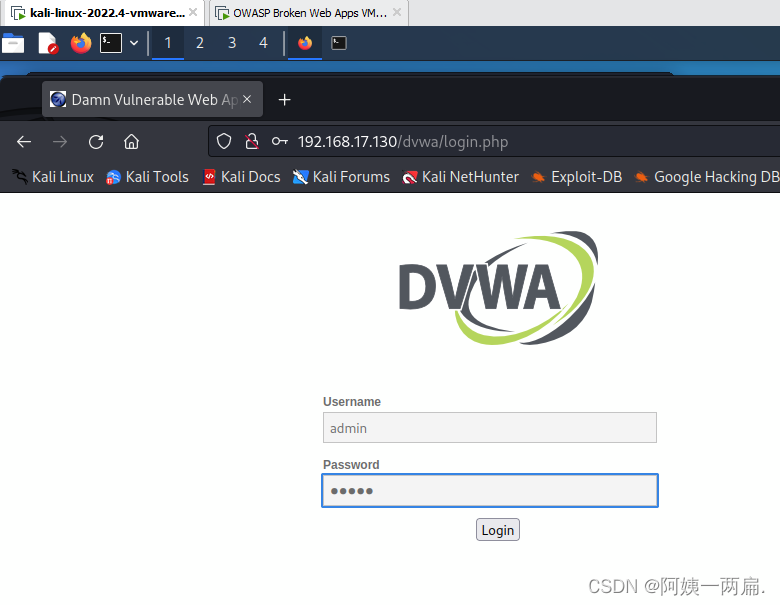
Task: Select the running terminal window in taskbar
Action: point(339,43)
